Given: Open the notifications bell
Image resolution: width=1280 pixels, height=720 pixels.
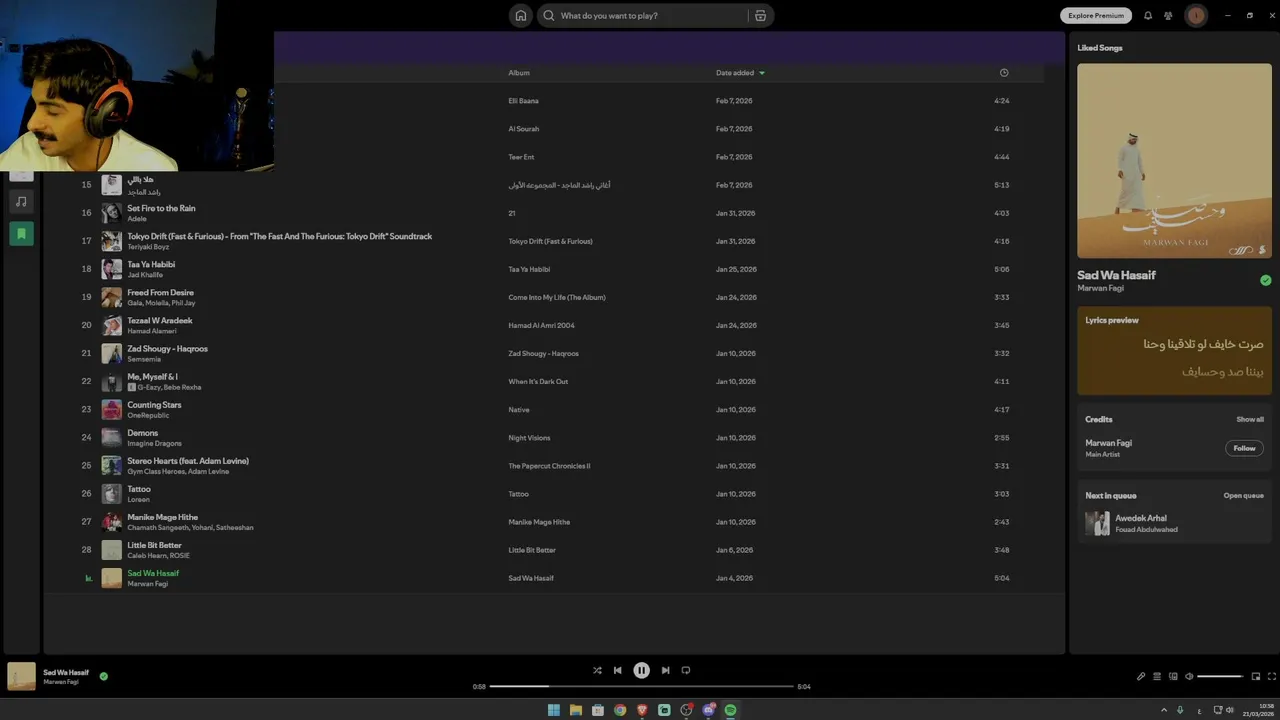Looking at the screenshot, I should pos(1148,16).
